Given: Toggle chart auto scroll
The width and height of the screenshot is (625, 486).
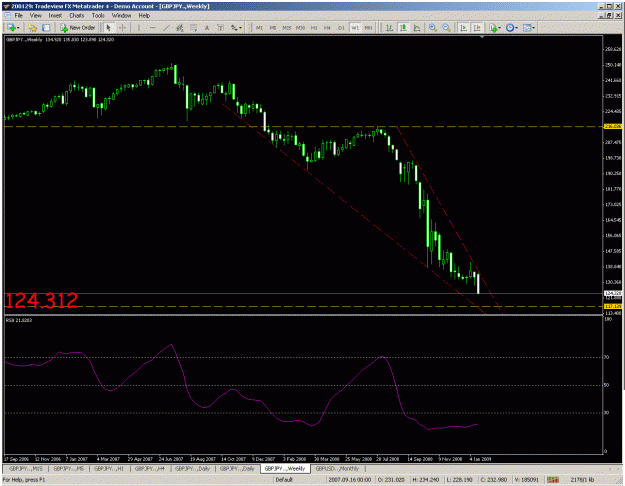Looking at the screenshot, I should tap(463, 28).
